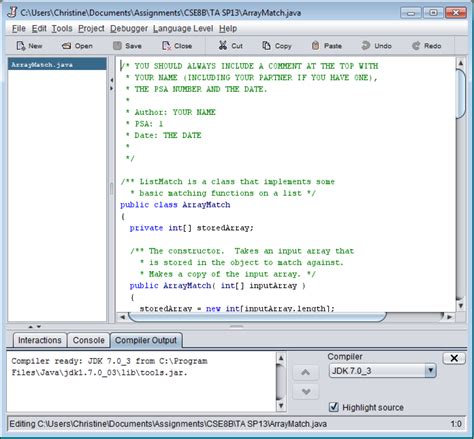The image size is (474, 439).
Task: Open the JDK 7.0_3 compiler dropdown
Action: [382, 371]
